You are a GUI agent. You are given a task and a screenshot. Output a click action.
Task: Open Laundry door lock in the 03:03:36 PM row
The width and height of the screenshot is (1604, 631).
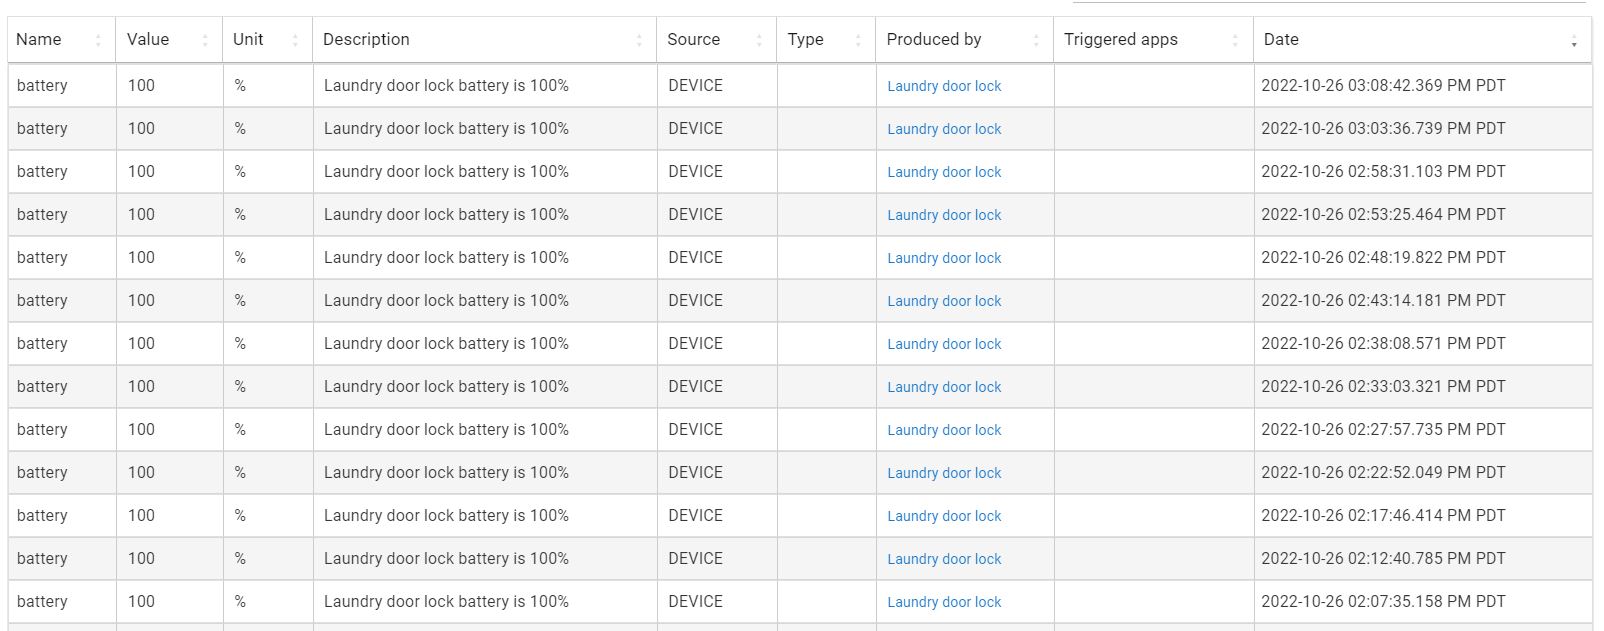click(x=943, y=129)
